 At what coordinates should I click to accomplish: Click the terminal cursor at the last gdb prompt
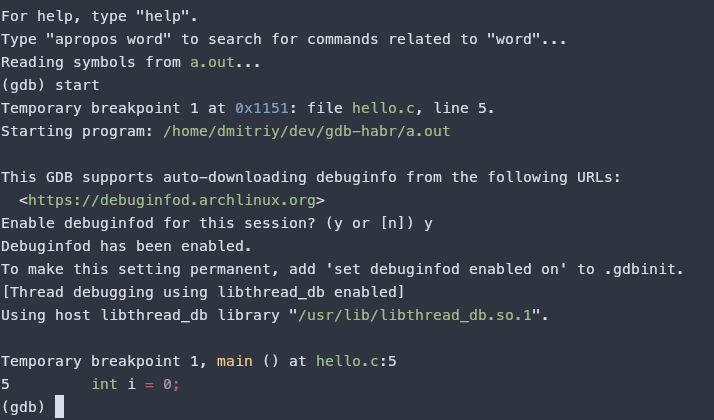60,407
